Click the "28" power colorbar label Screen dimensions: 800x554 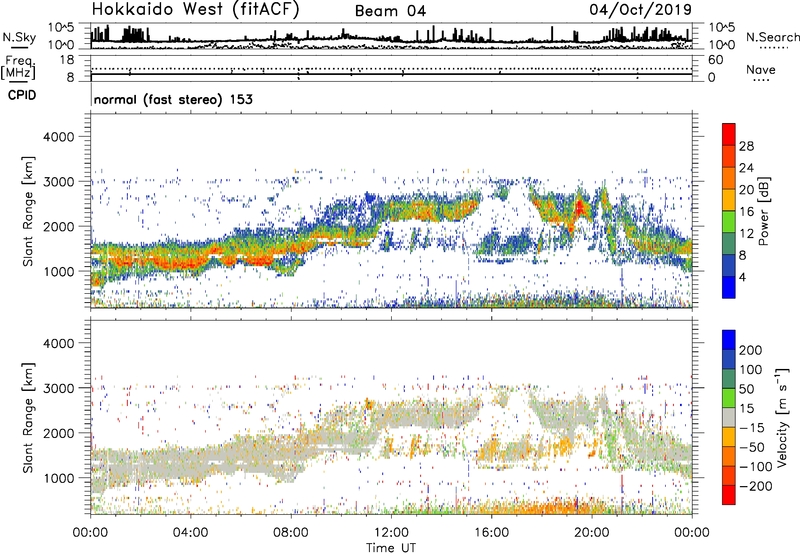pyautogui.click(x=746, y=146)
